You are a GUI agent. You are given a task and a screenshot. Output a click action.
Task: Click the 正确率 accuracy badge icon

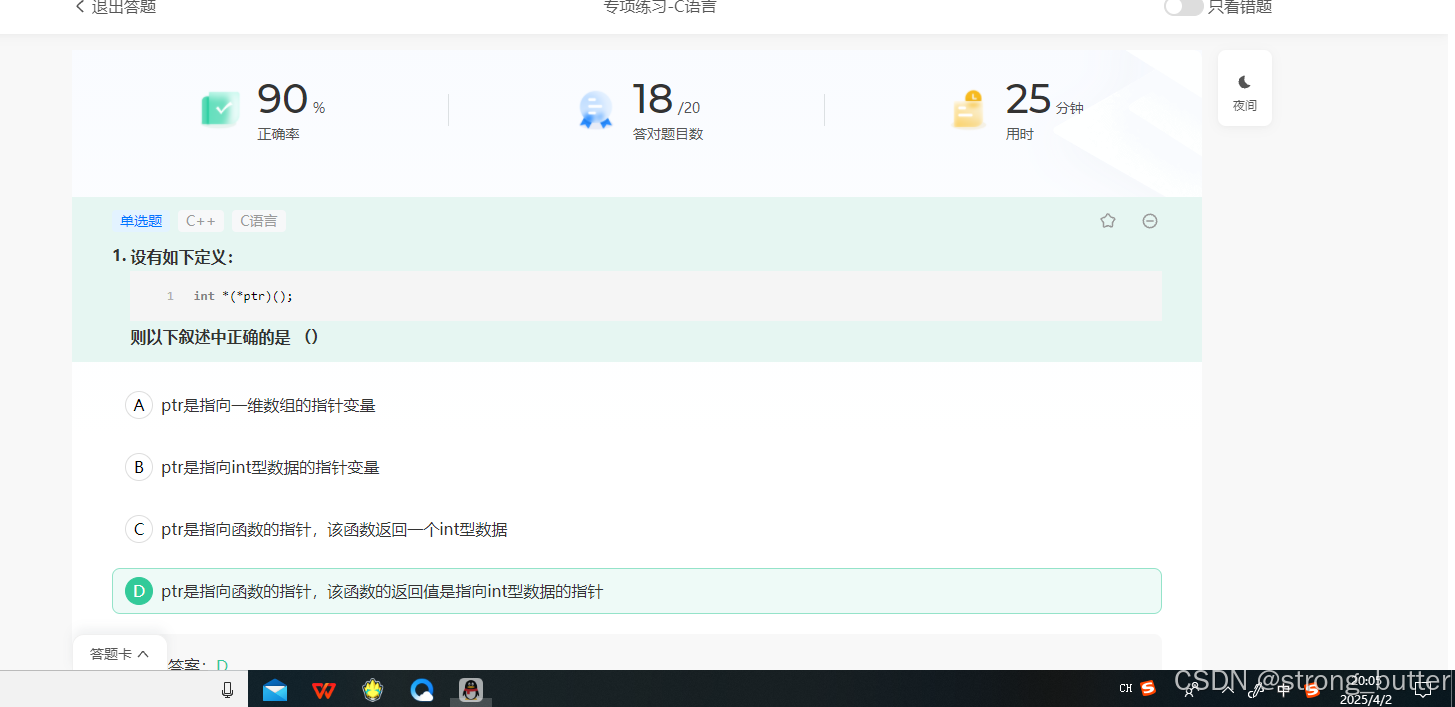(x=220, y=109)
